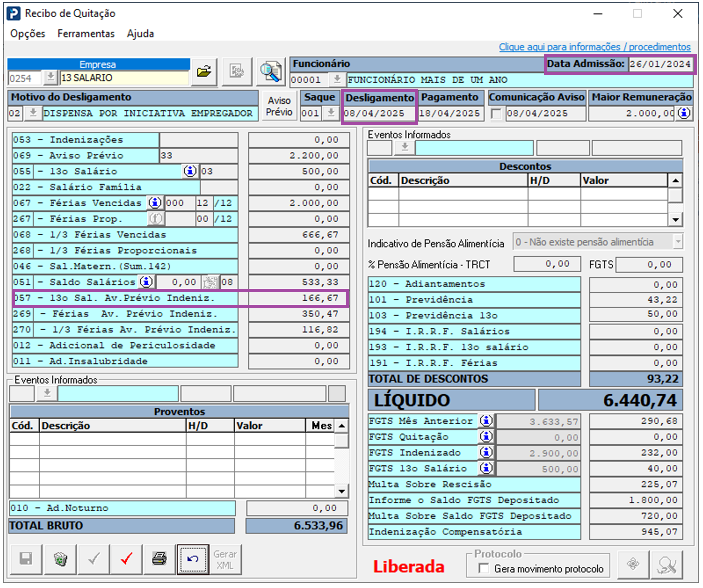Click the document magnifier search icon

coord(270,71)
